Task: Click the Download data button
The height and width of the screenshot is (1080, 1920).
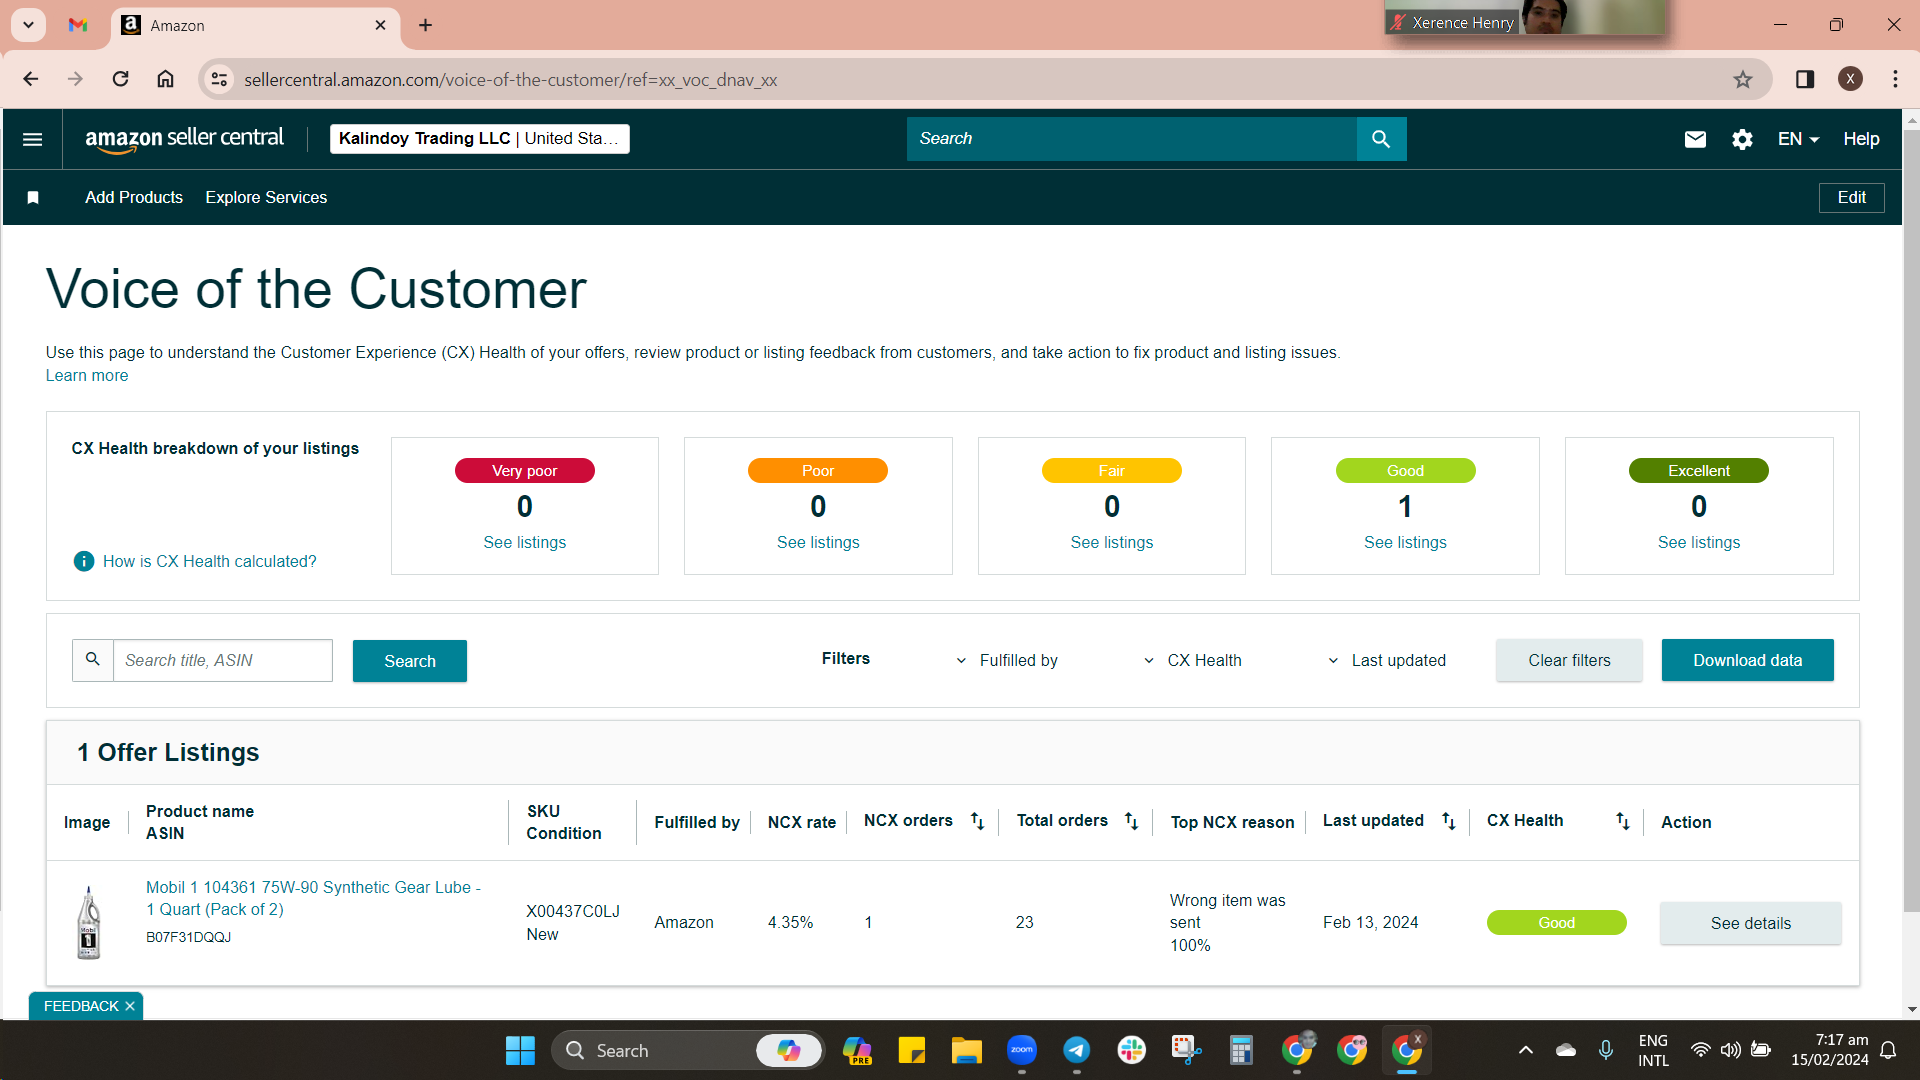Action: 1747,660
